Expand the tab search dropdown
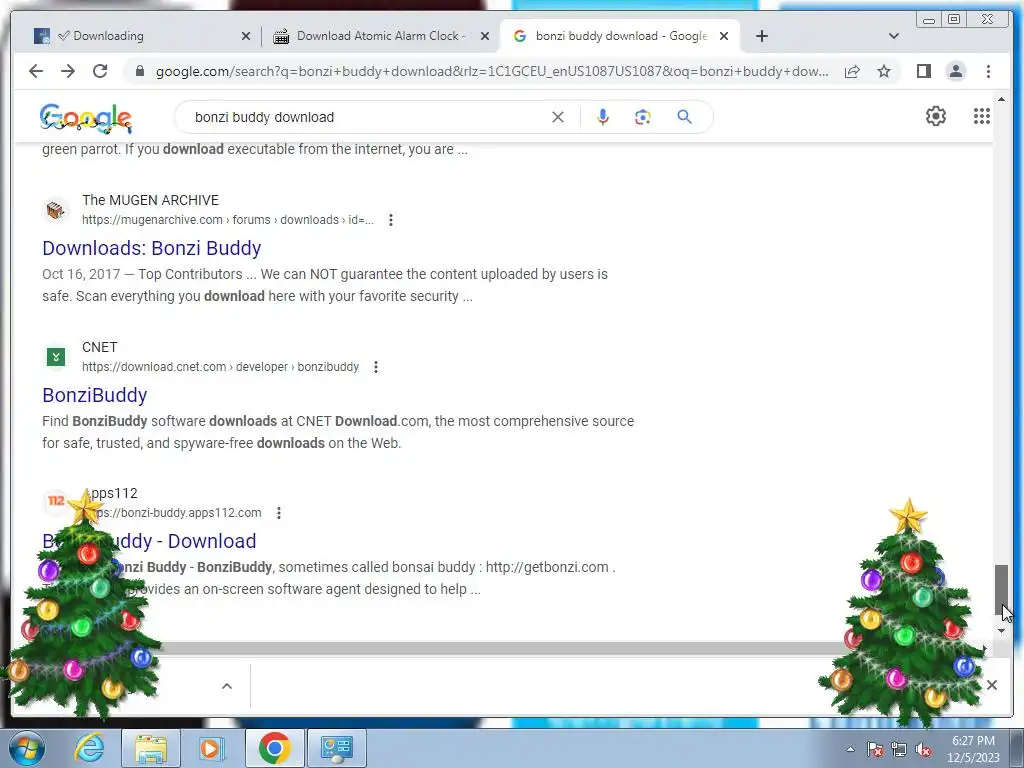Viewport: 1024px width, 768px height. click(893, 36)
